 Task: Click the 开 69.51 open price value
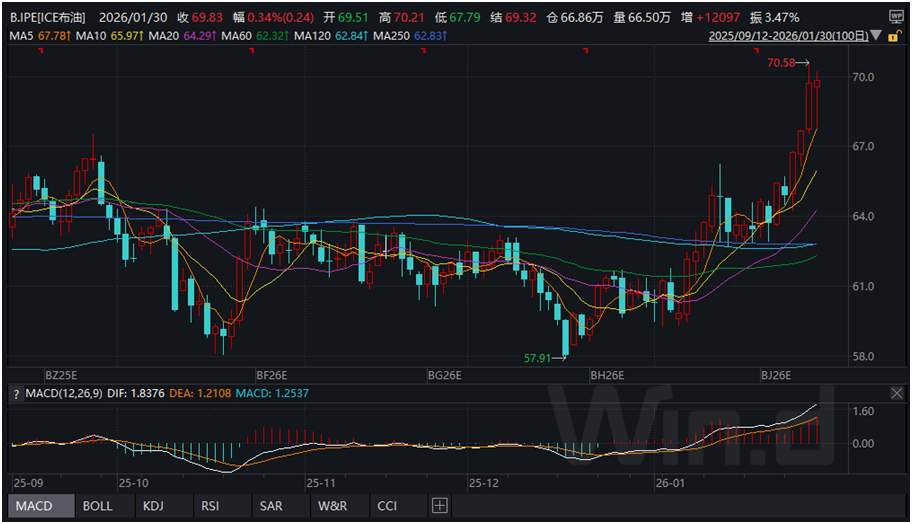(346, 17)
